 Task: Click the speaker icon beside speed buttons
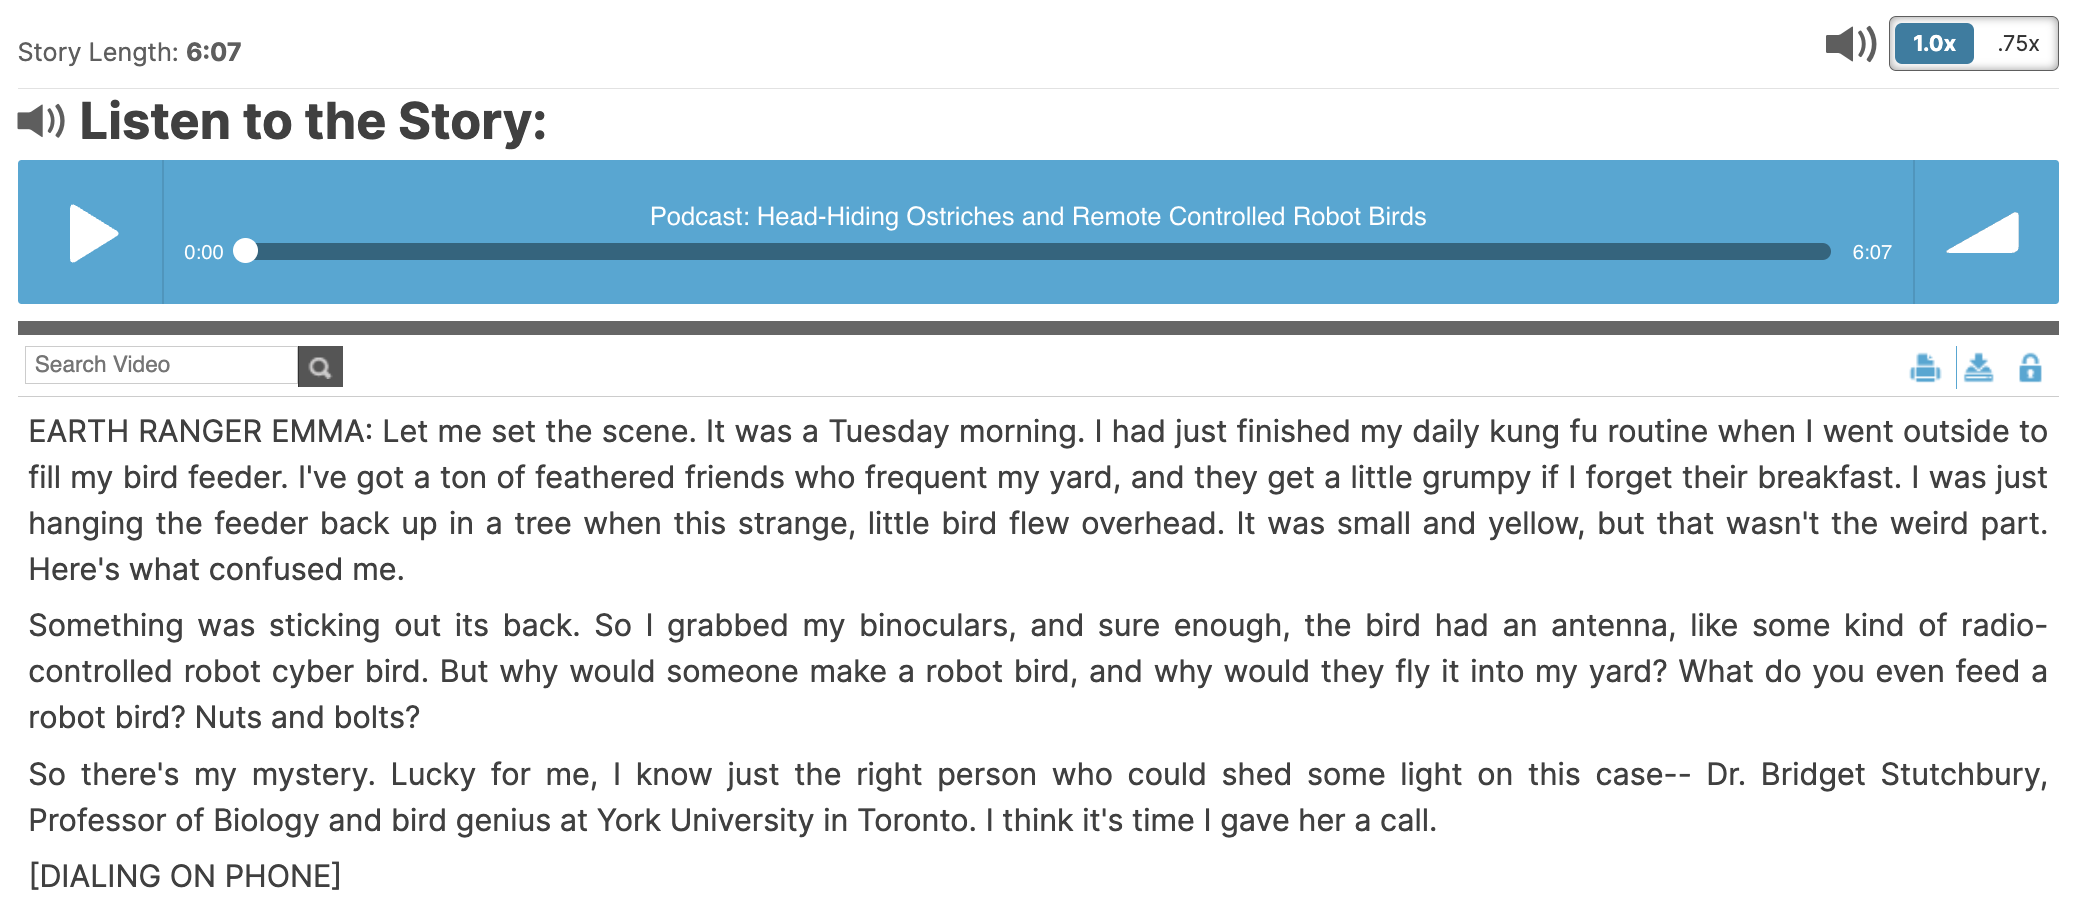click(x=1850, y=44)
